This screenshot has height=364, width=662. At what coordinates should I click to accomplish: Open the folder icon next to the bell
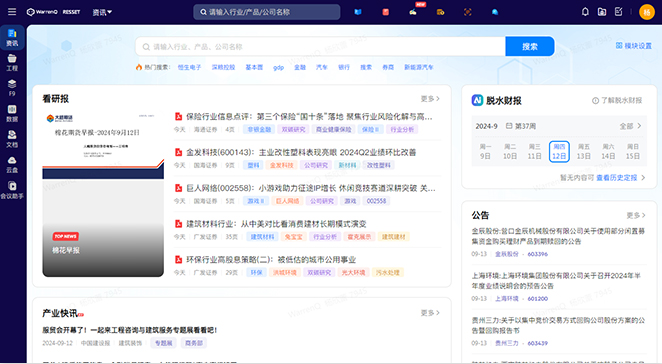(602, 12)
